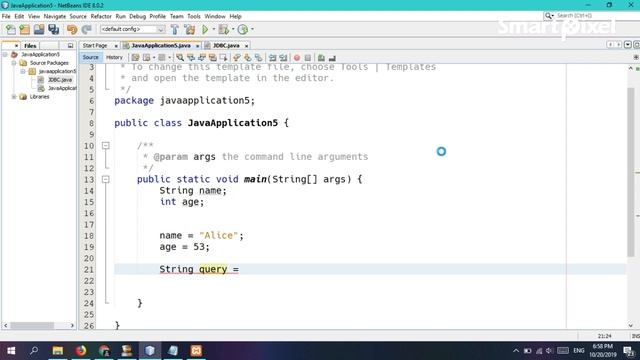Image resolution: width=640 pixels, height=360 pixels.
Task: Click the search magnifier icon at top right
Action: tap(548, 16)
